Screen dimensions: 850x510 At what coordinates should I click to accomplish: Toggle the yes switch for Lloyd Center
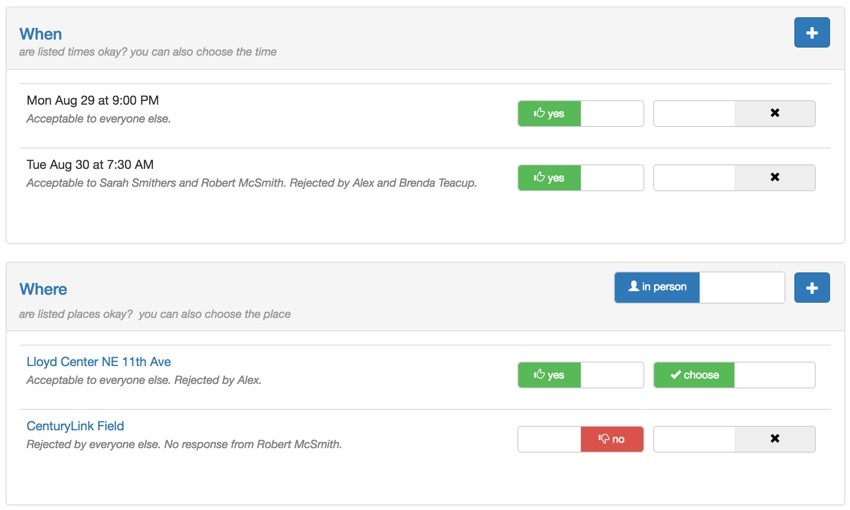pos(581,375)
